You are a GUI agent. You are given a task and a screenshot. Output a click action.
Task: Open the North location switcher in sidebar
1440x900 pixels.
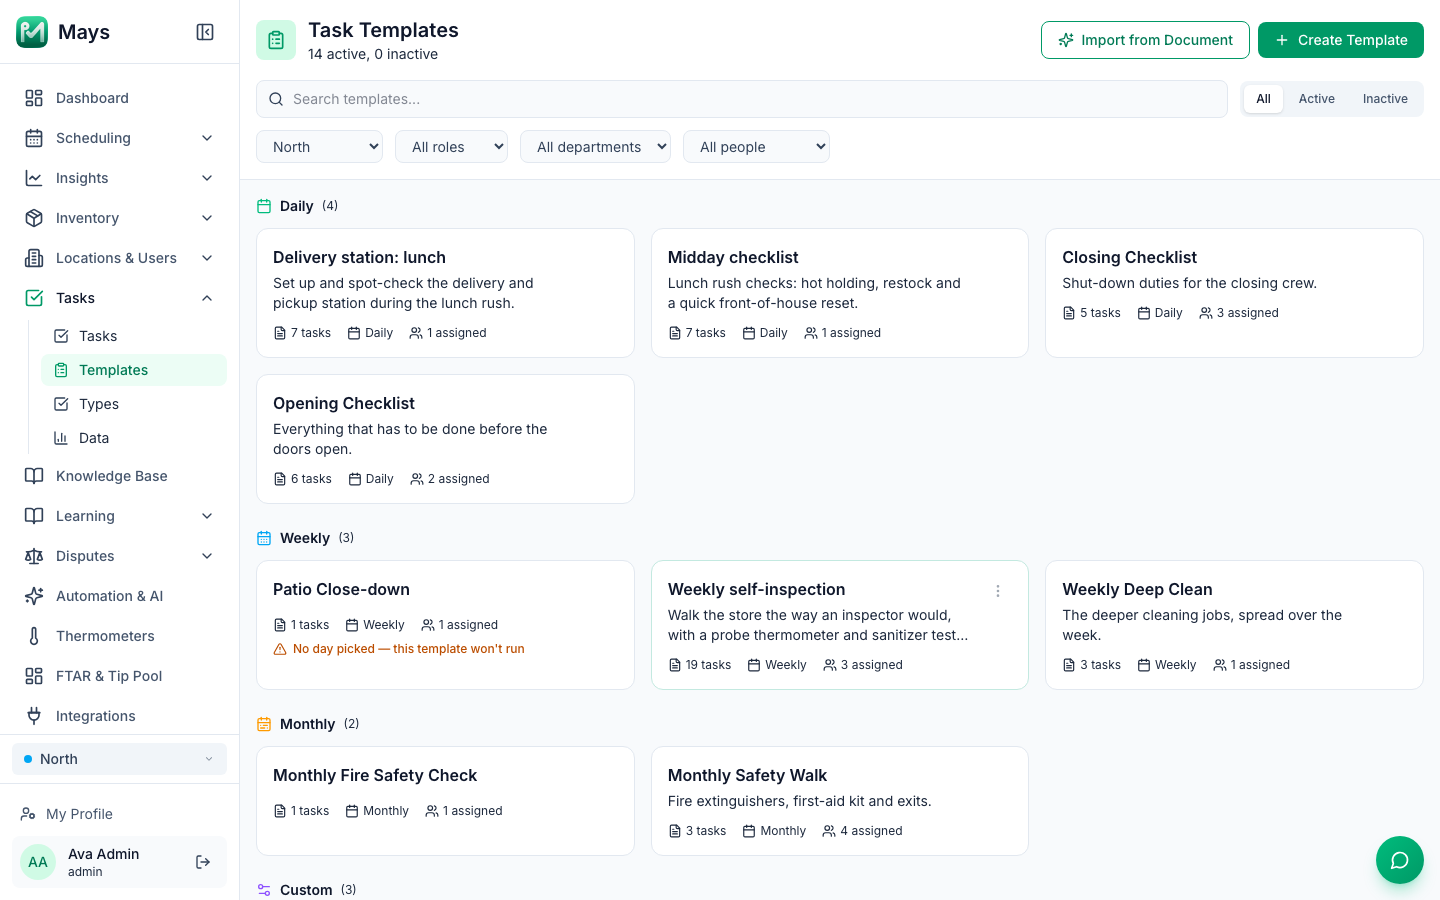point(120,759)
